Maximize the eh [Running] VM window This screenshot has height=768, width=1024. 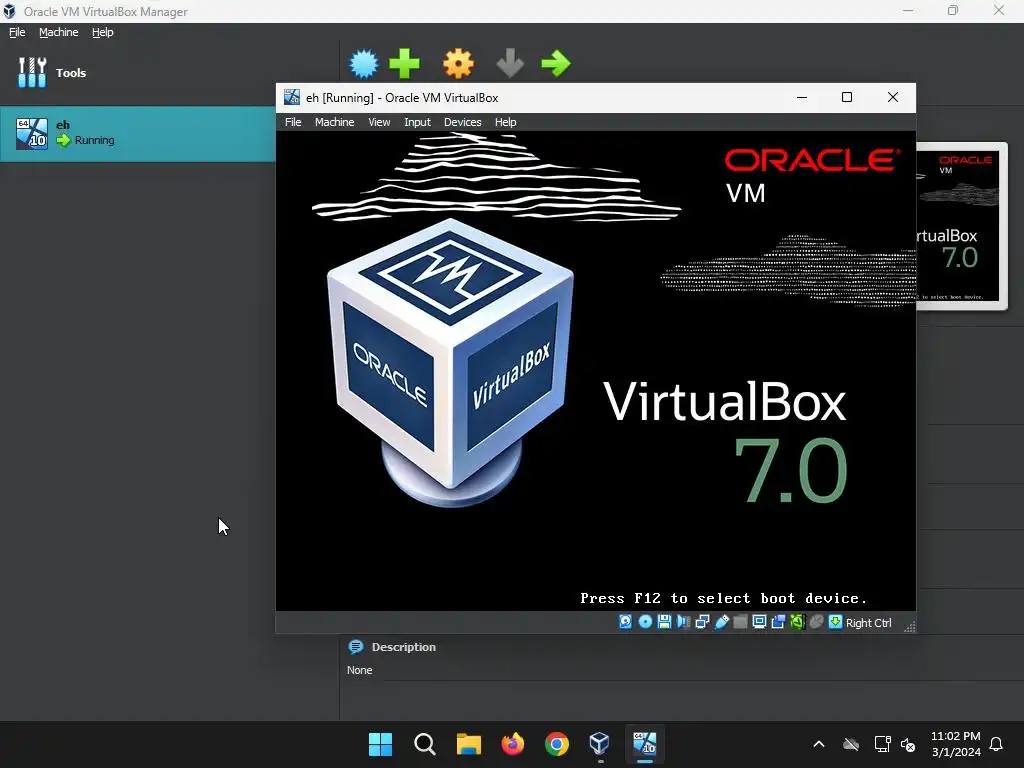847,97
